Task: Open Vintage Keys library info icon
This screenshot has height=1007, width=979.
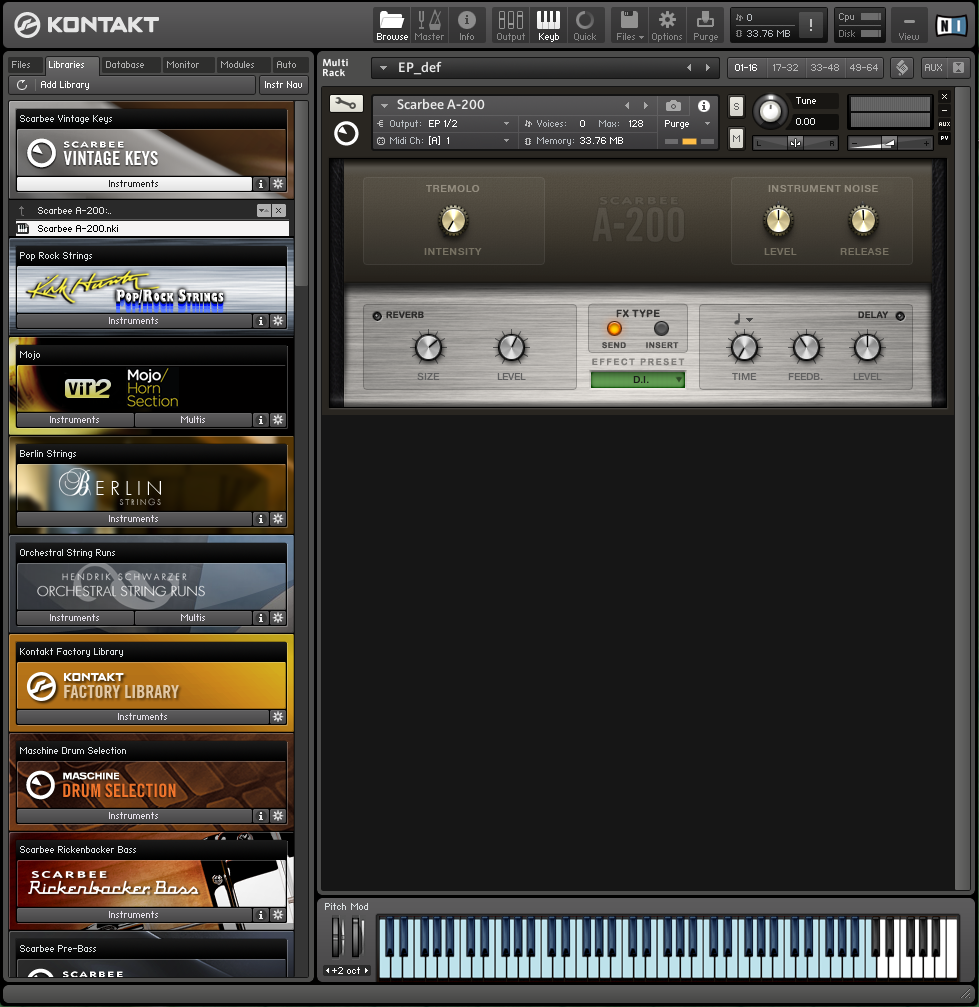Action: (260, 184)
